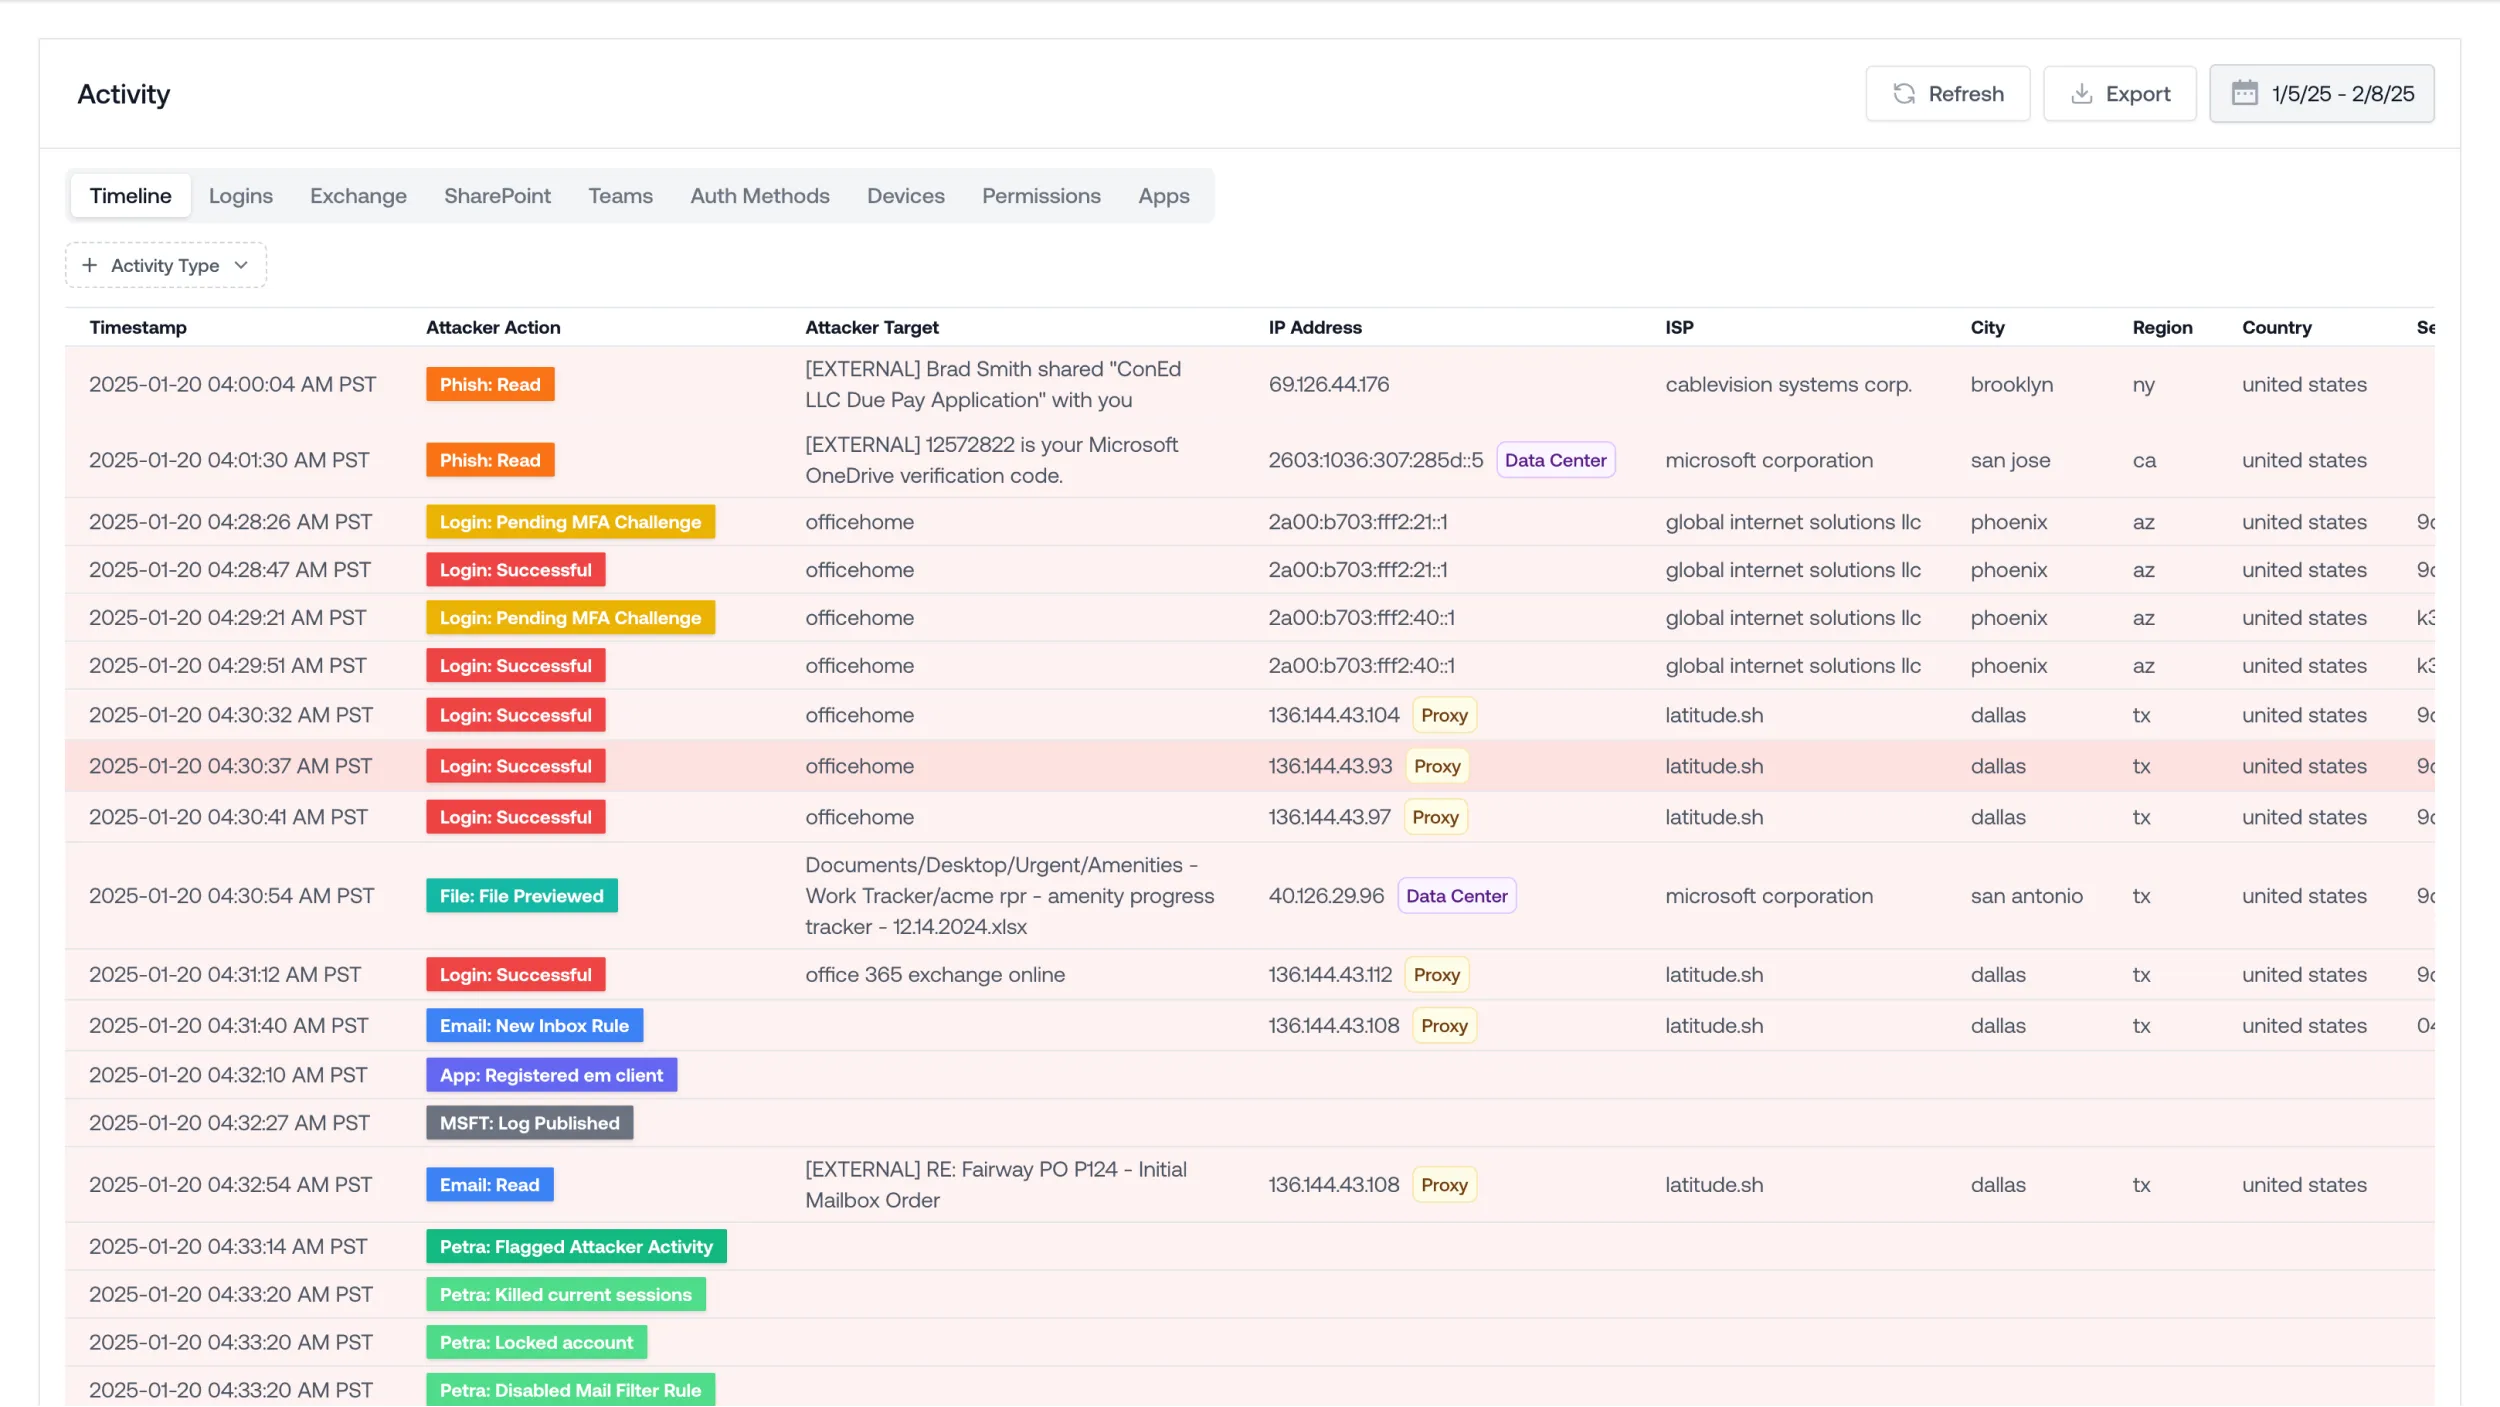Open the SharePoint tab
This screenshot has width=2500, height=1407.
[497, 196]
